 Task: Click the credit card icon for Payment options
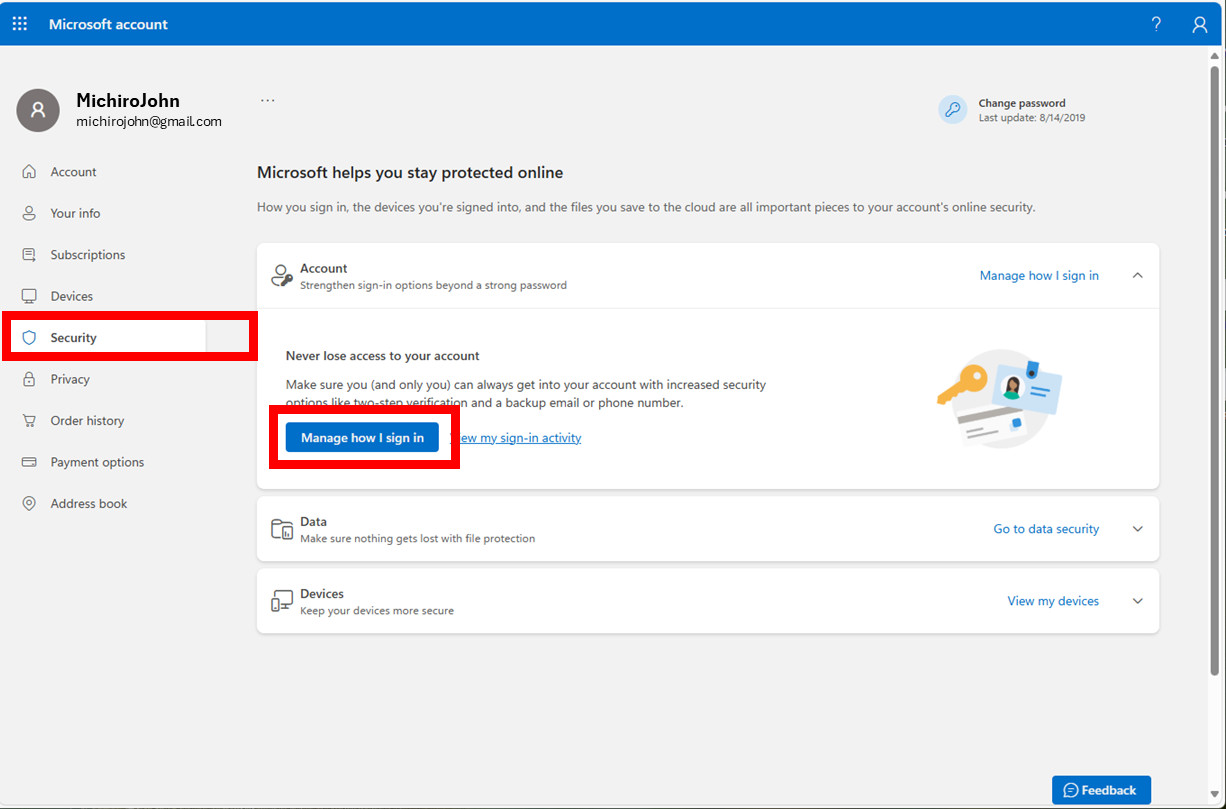pos(29,462)
